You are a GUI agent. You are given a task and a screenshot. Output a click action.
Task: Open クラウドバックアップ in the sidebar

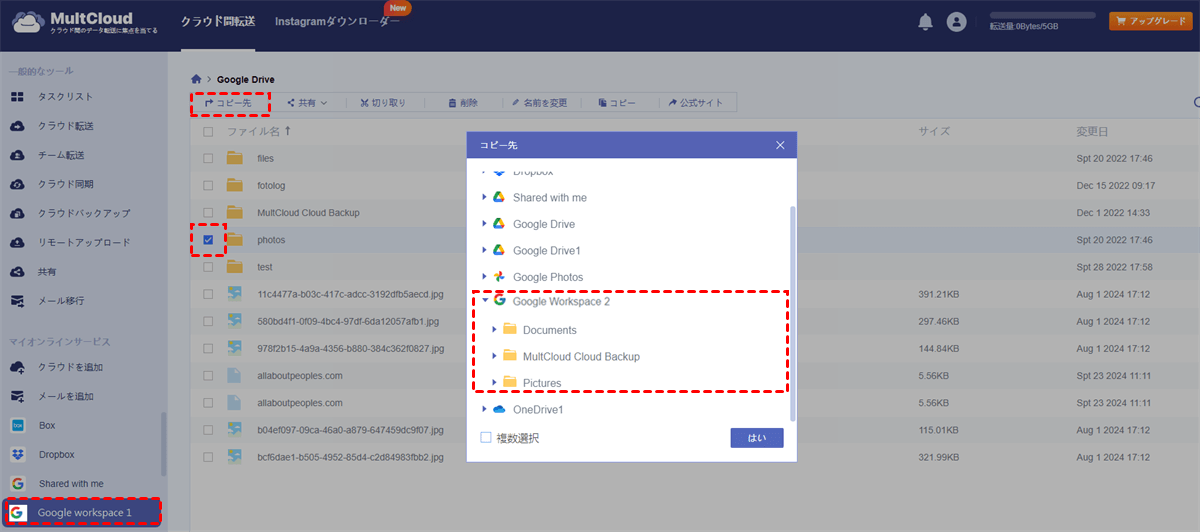click(x=84, y=213)
